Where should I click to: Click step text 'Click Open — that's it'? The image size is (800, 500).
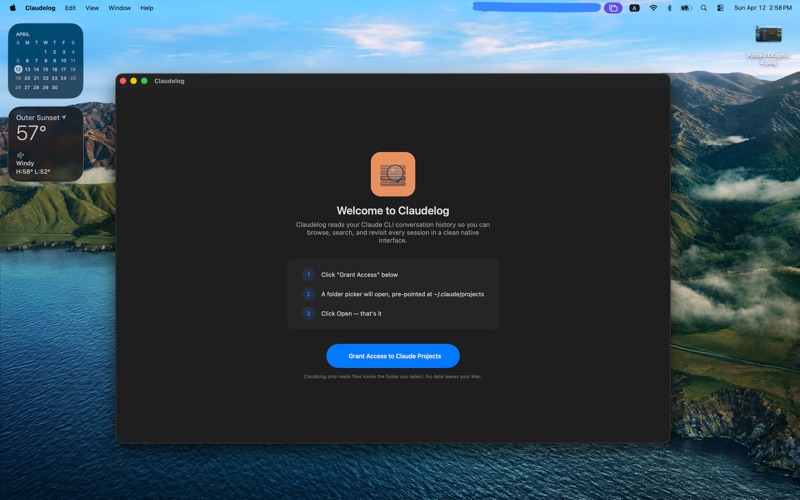coord(351,313)
